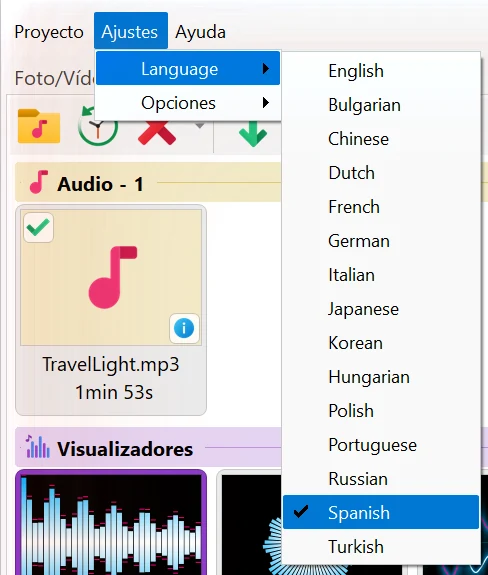The image size is (488, 575).
Task: Open the Proyecto menu
Action: click(49, 32)
